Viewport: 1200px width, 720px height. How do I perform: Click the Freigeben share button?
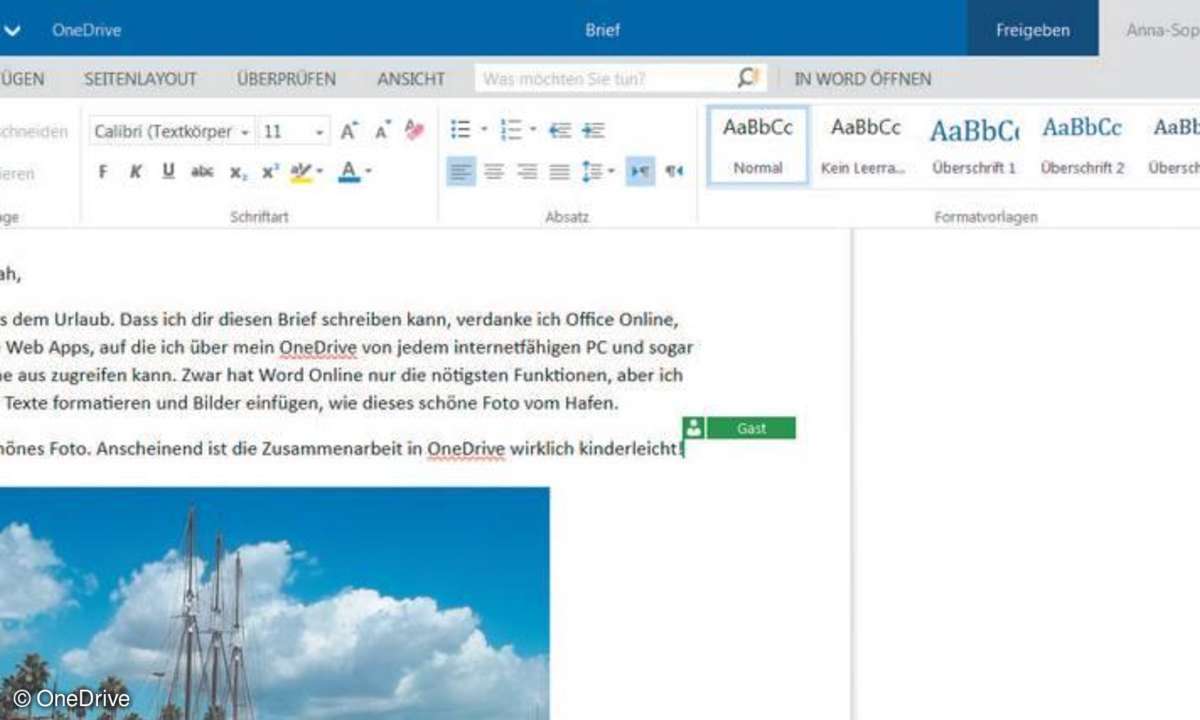1032,29
